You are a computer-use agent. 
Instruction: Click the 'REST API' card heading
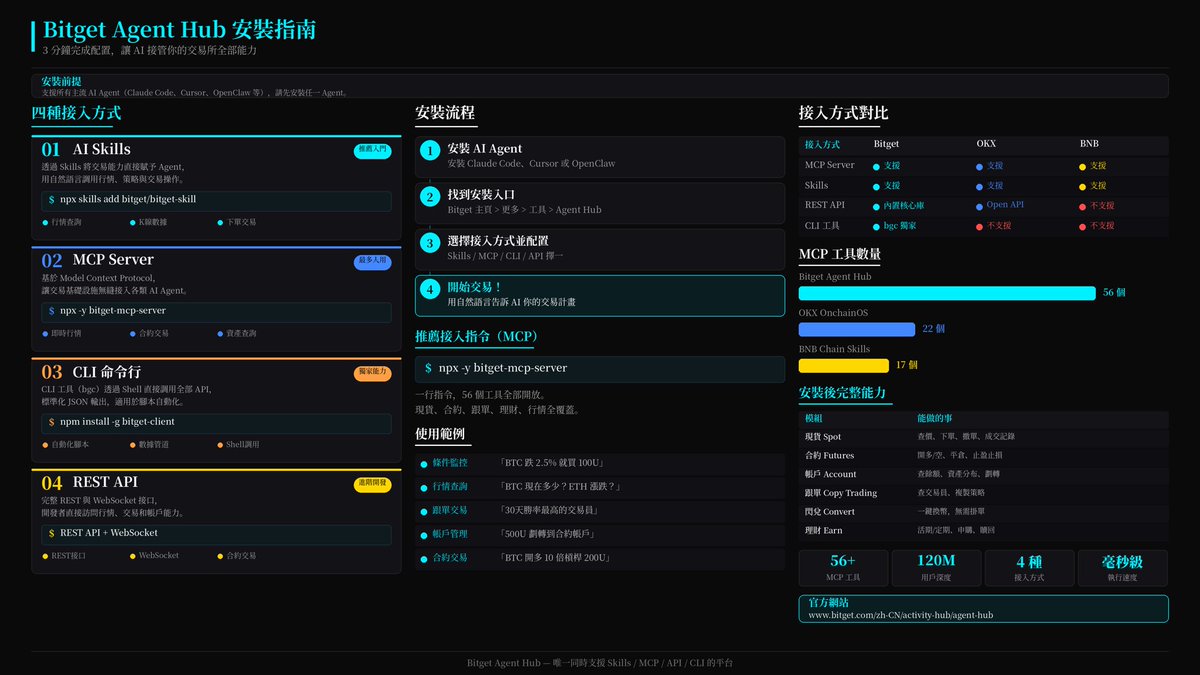point(105,483)
